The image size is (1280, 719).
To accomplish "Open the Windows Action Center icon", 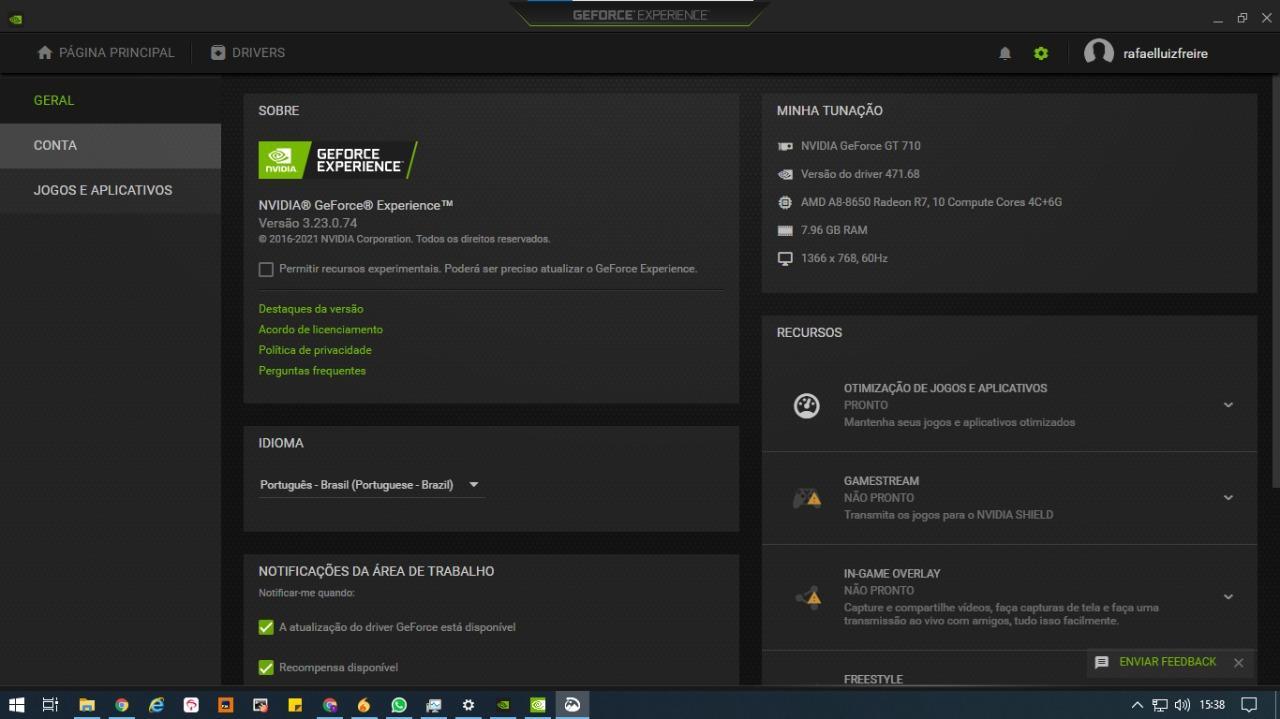I will [1248, 705].
